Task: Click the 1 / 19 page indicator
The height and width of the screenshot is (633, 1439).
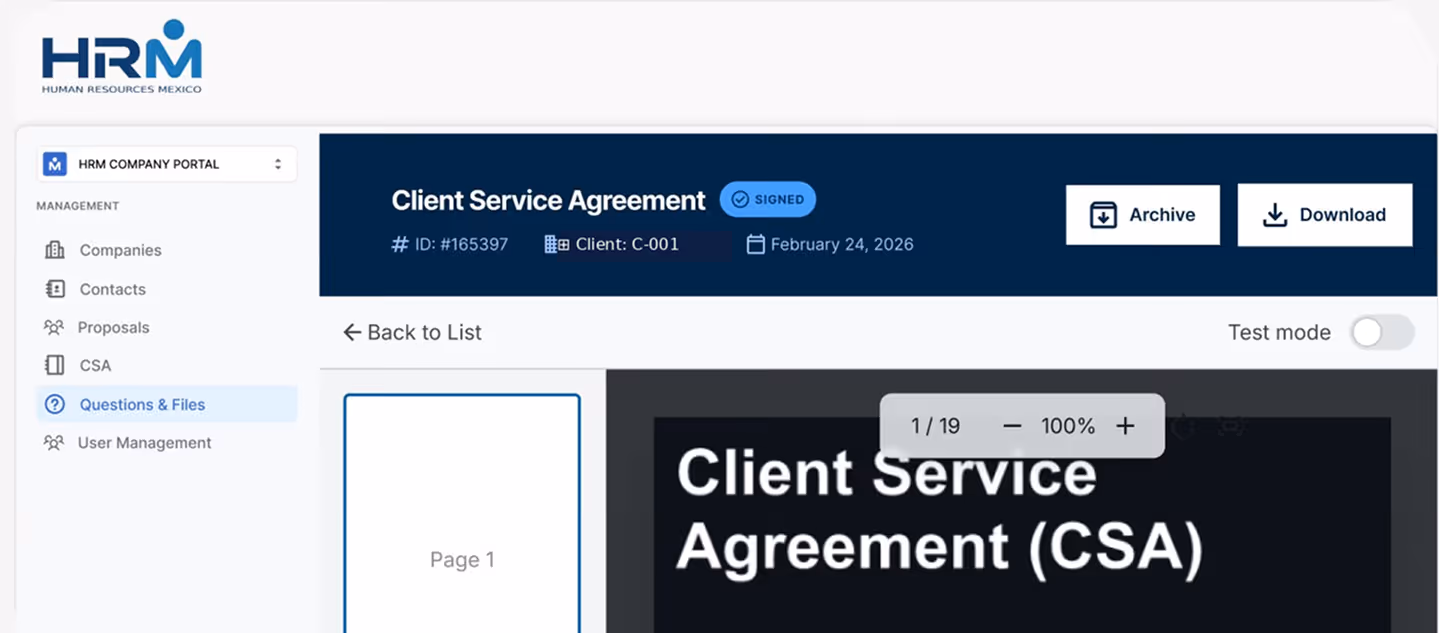Action: (x=935, y=426)
